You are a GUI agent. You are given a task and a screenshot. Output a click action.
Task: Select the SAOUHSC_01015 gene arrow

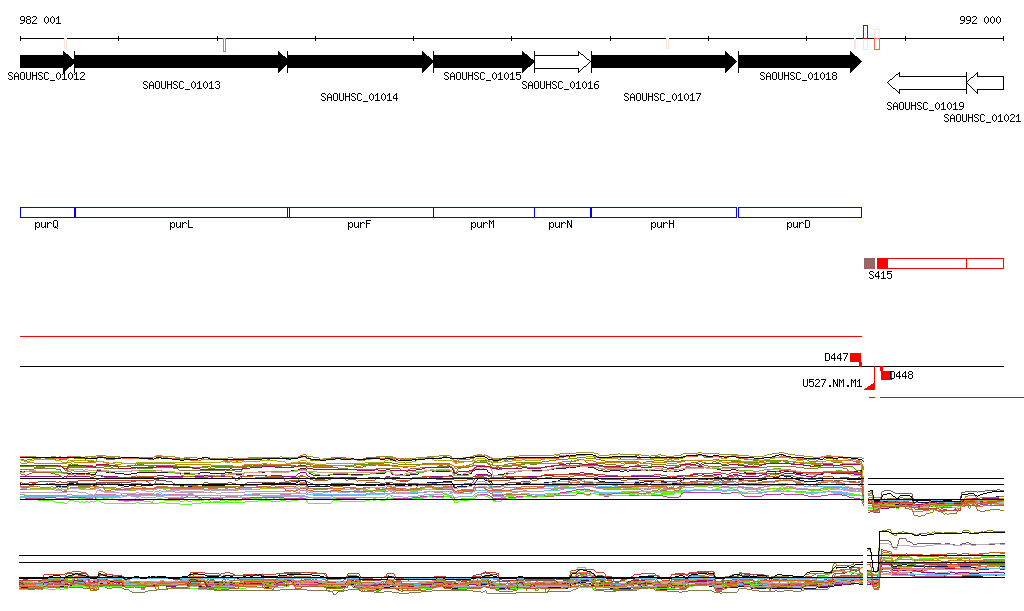(x=482, y=62)
